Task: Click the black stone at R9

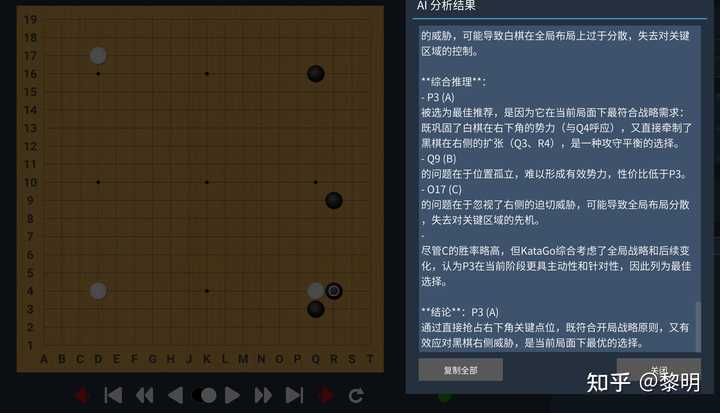Action: pos(334,200)
